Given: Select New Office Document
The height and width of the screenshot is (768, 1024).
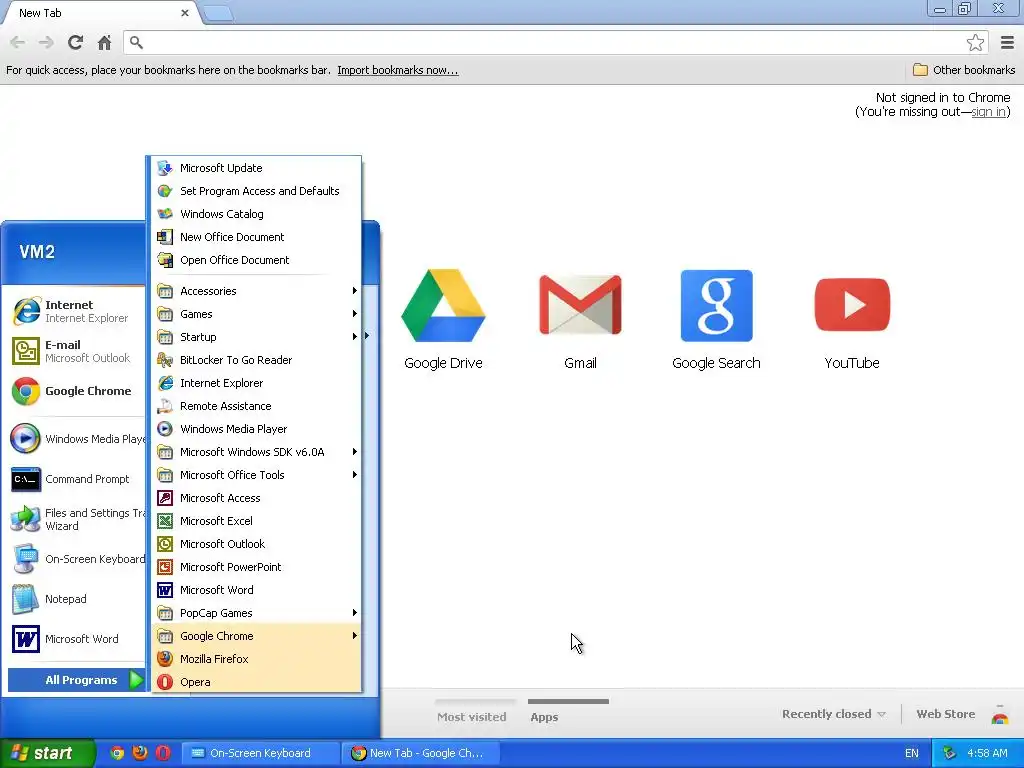Looking at the screenshot, I should (257, 237).
